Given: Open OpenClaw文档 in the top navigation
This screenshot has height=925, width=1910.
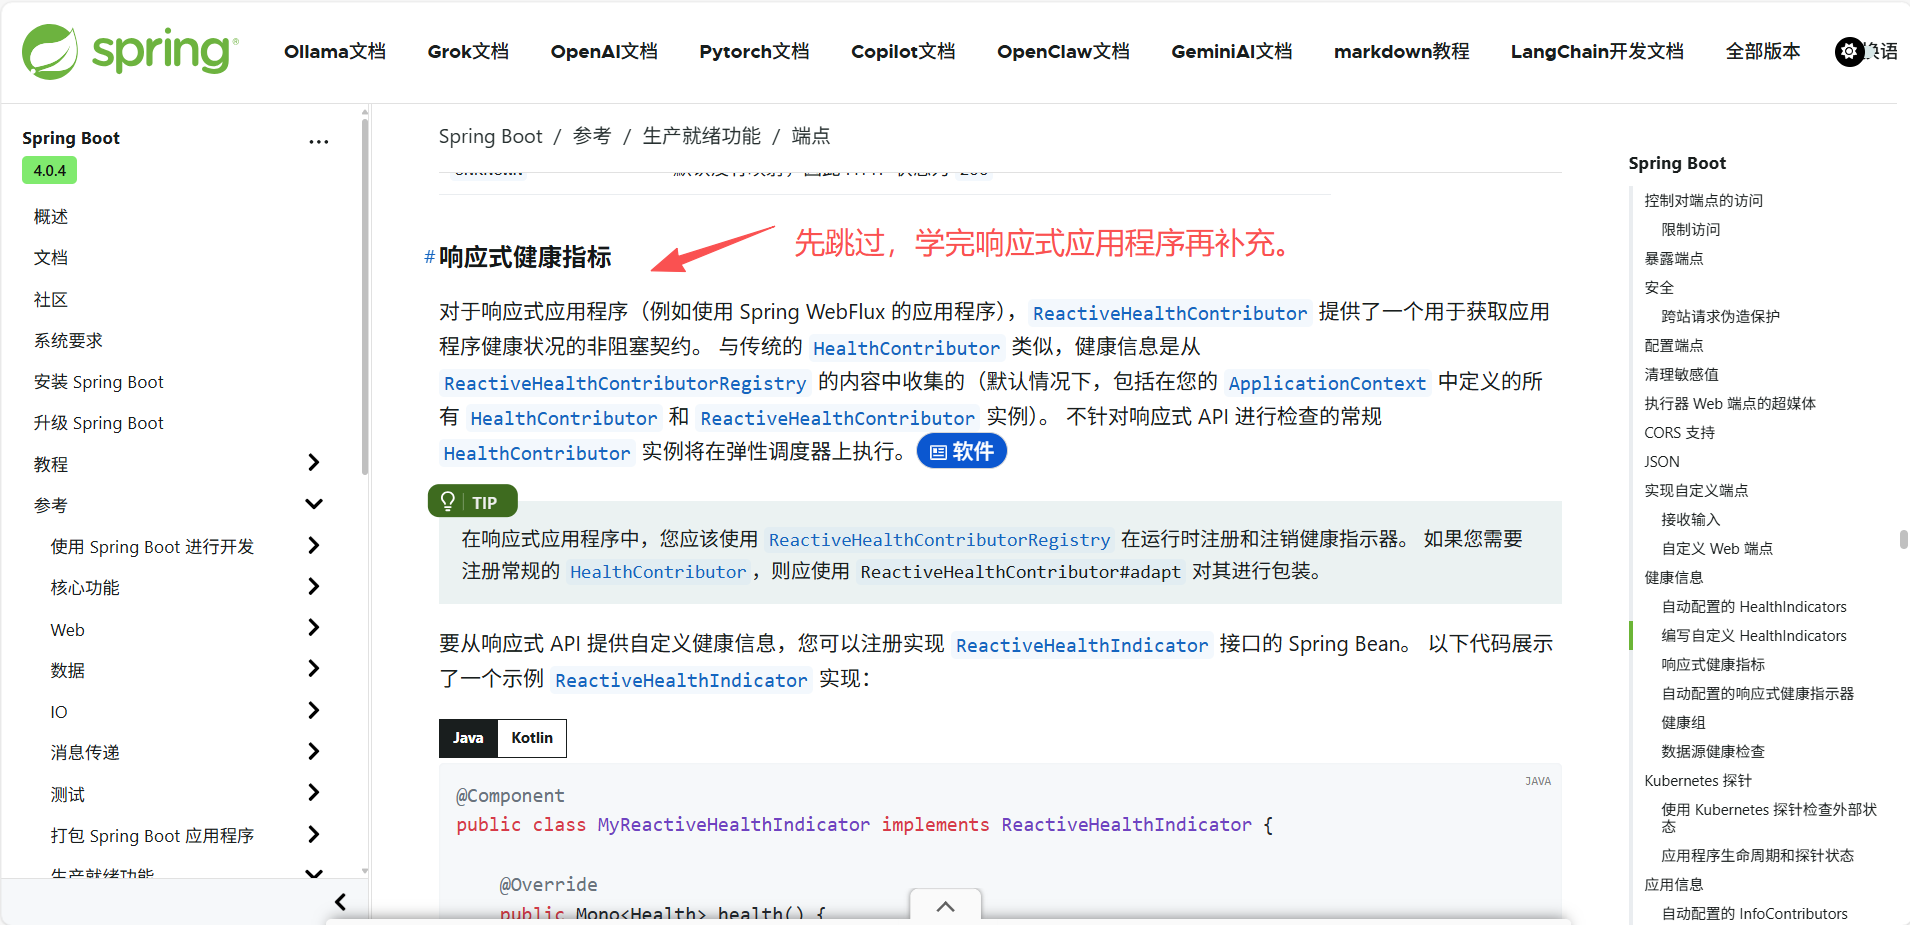Looking at the screenshot, I should pos(1063,51).
